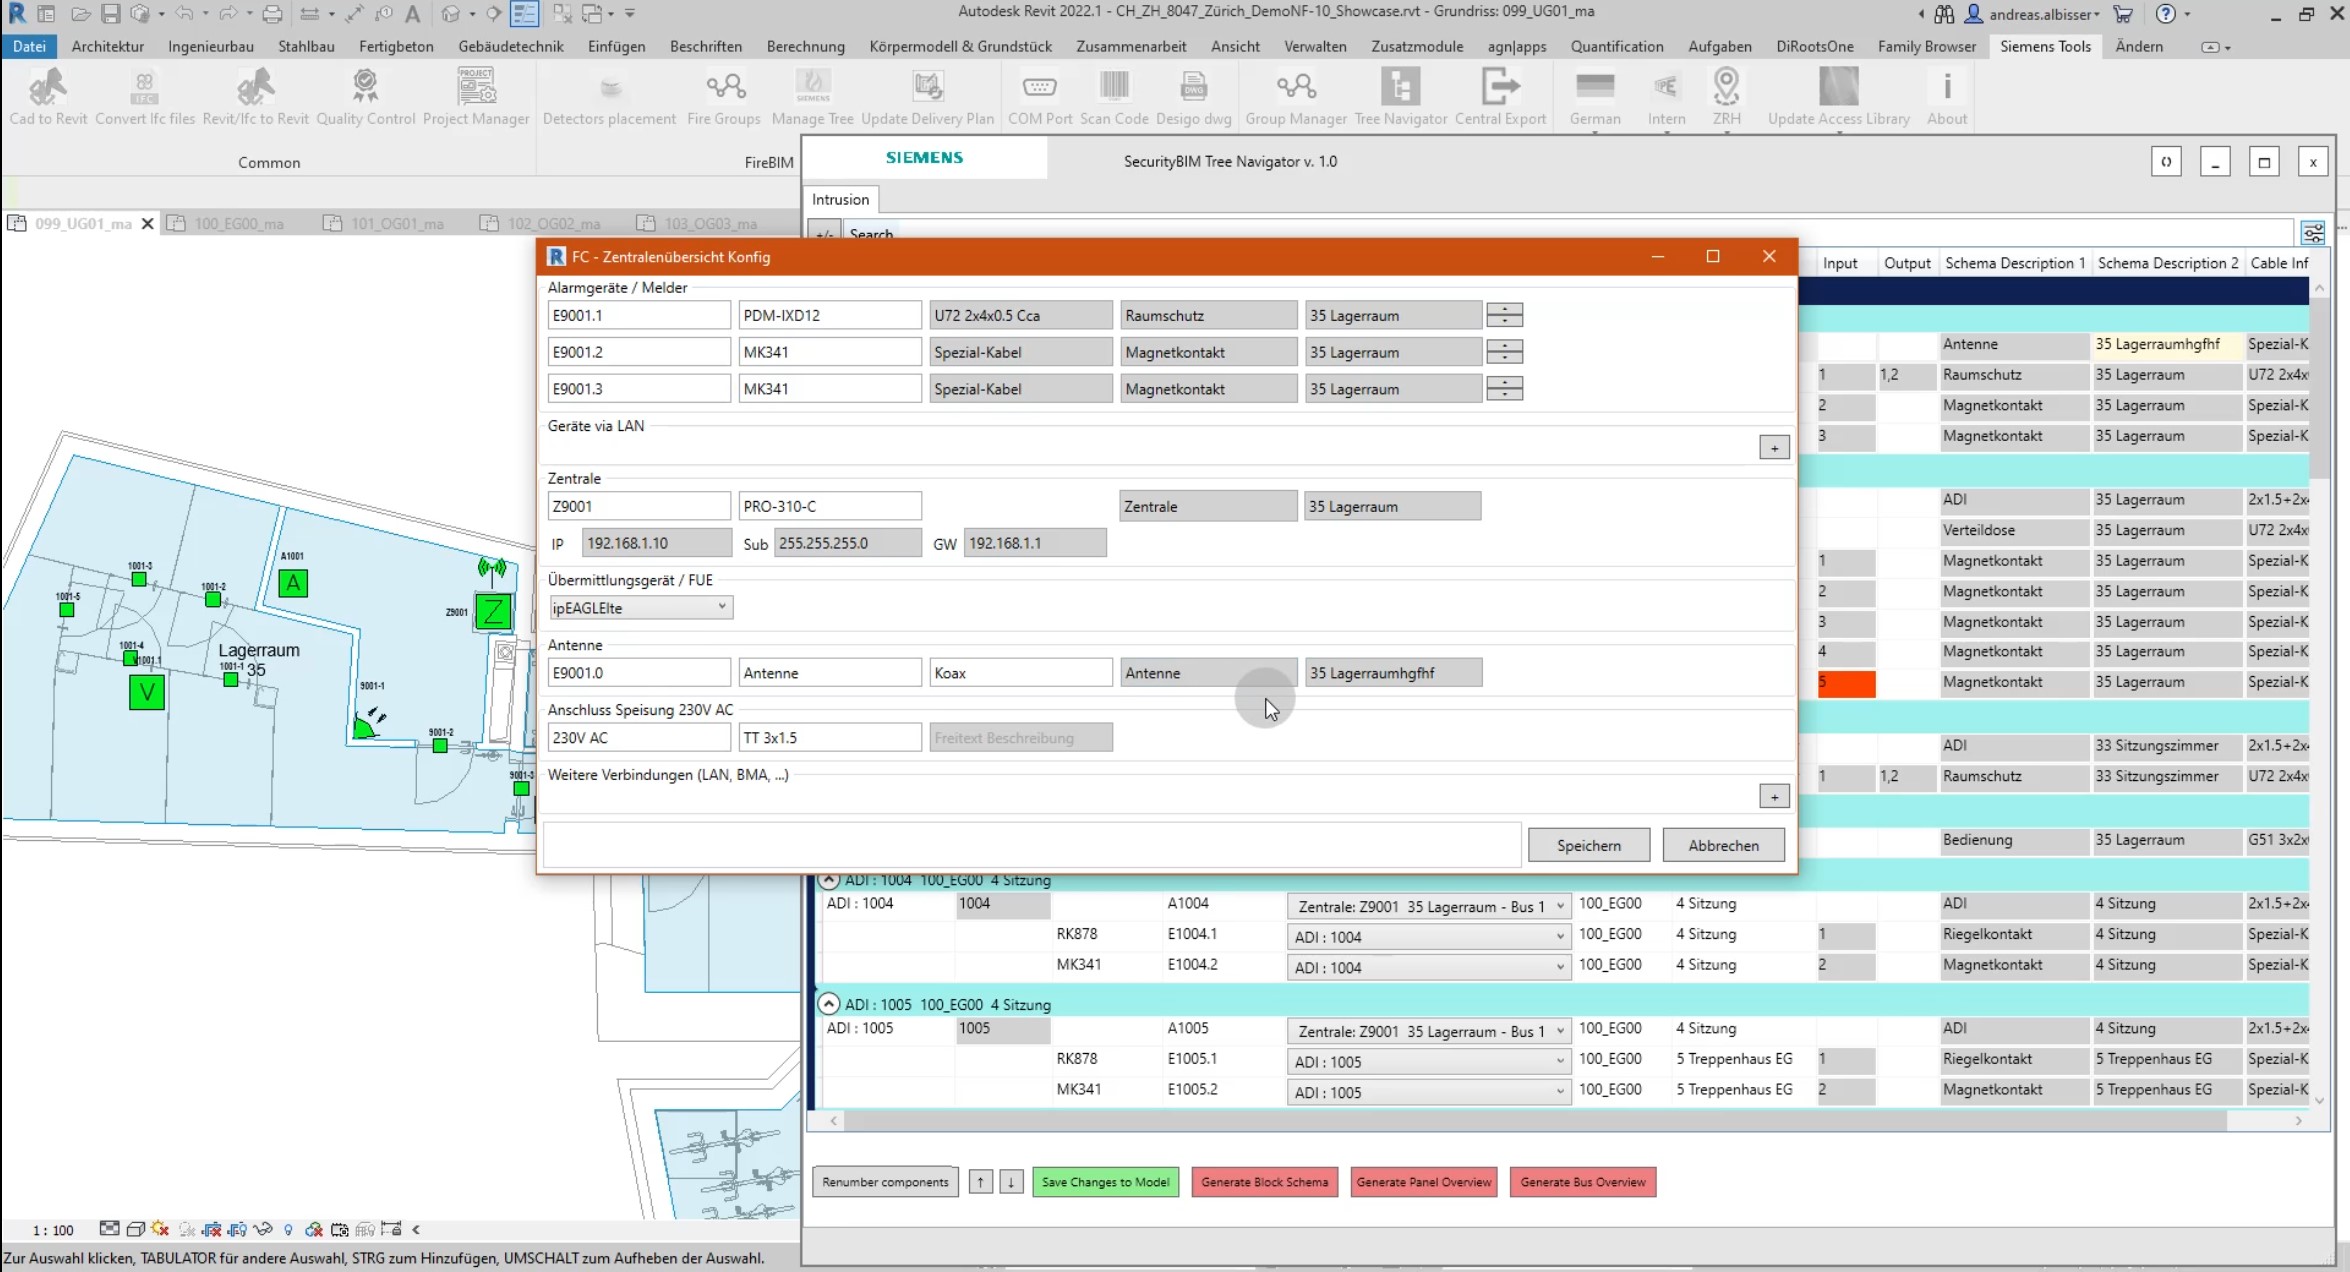2350x1272 pixels.
Task: Collapse the ADI : 1004 group
Action: (x=829, y=880)
